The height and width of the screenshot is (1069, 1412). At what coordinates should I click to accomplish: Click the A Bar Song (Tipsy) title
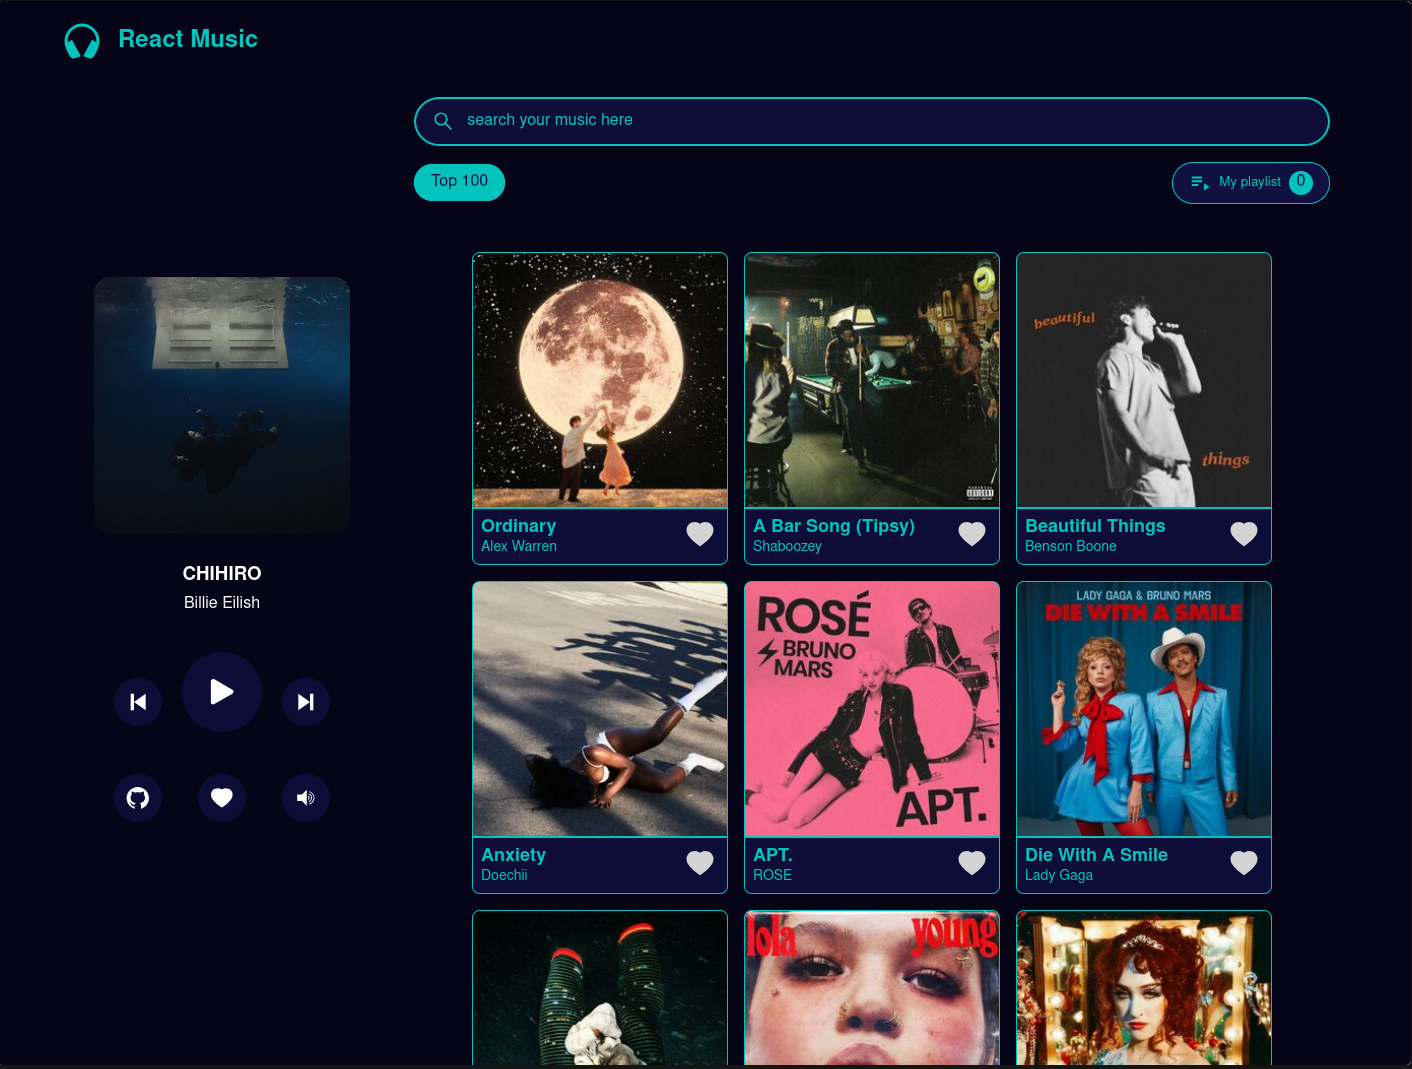[834, 526]
